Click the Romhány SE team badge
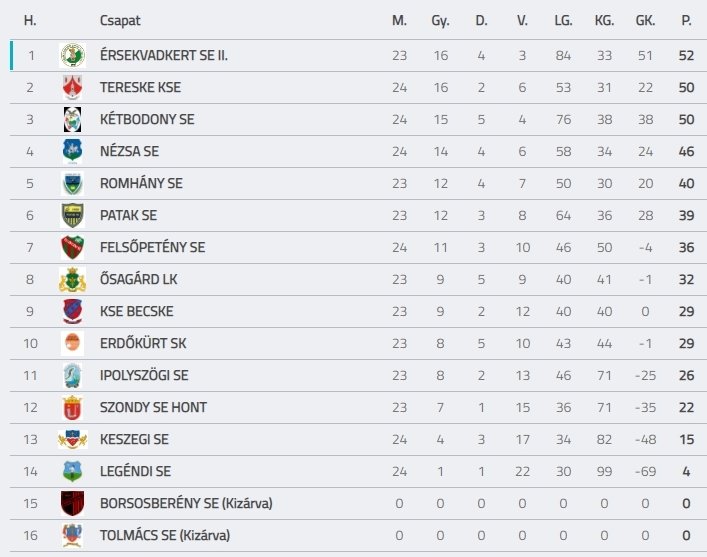The image size is (707, 557). pyautogui.click(x=73, y=184)
